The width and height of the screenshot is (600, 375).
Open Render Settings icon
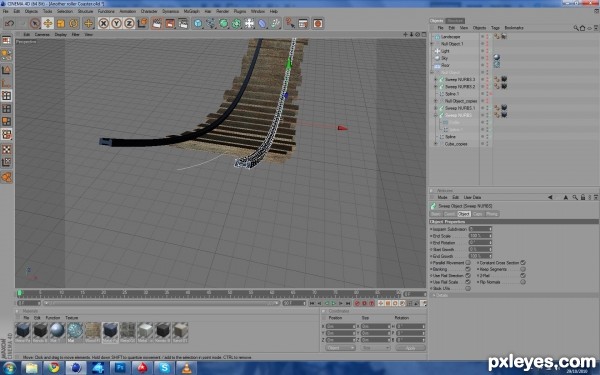coord(183,24)
